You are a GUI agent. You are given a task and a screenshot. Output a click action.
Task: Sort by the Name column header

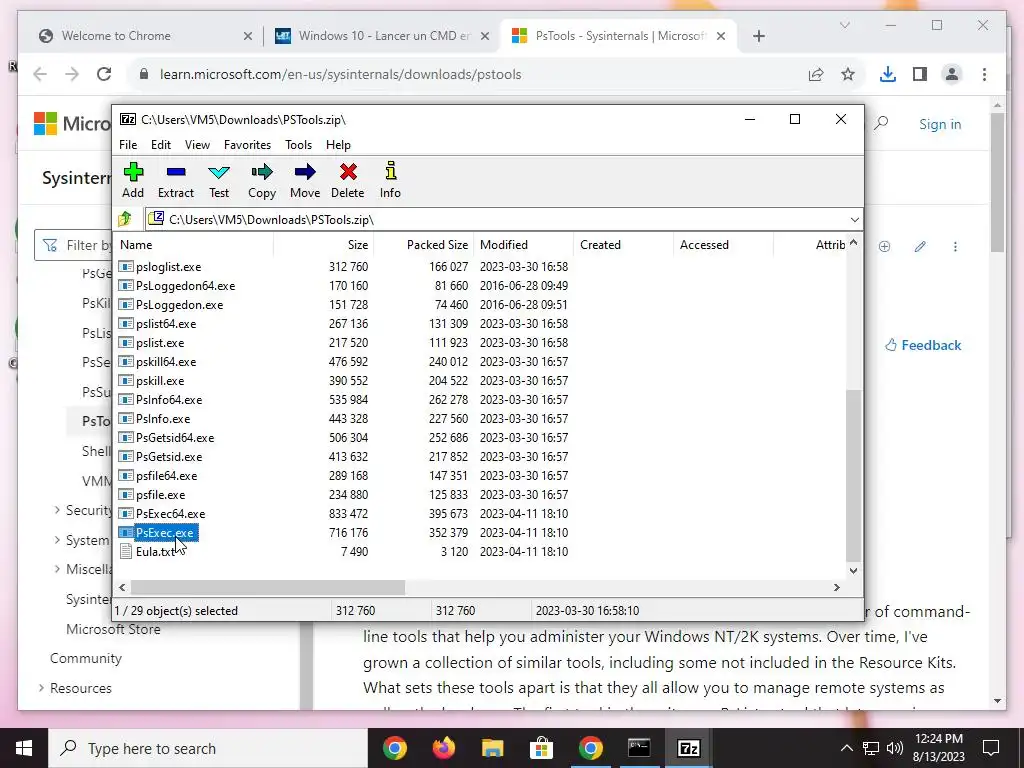point(194,245)
